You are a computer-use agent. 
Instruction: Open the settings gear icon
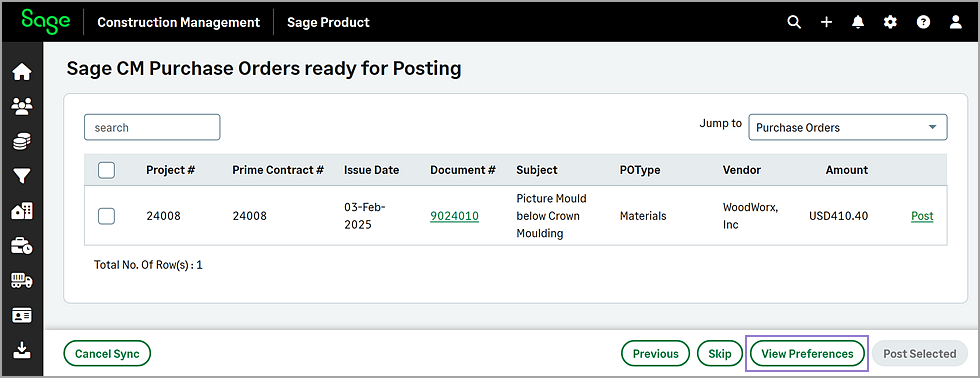[x=890, y=22]
